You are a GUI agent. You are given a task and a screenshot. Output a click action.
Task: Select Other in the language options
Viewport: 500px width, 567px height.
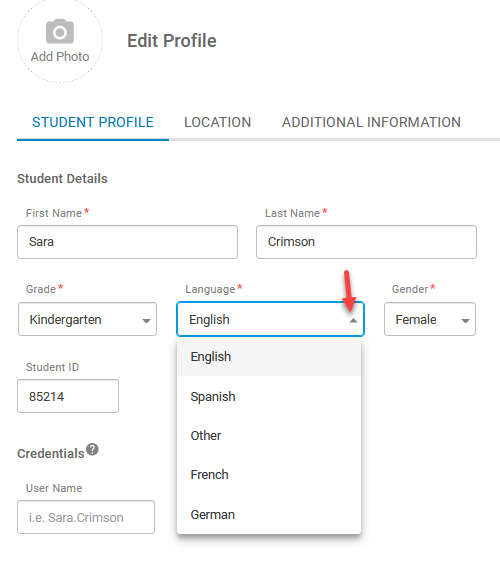[x=269, y=435]
